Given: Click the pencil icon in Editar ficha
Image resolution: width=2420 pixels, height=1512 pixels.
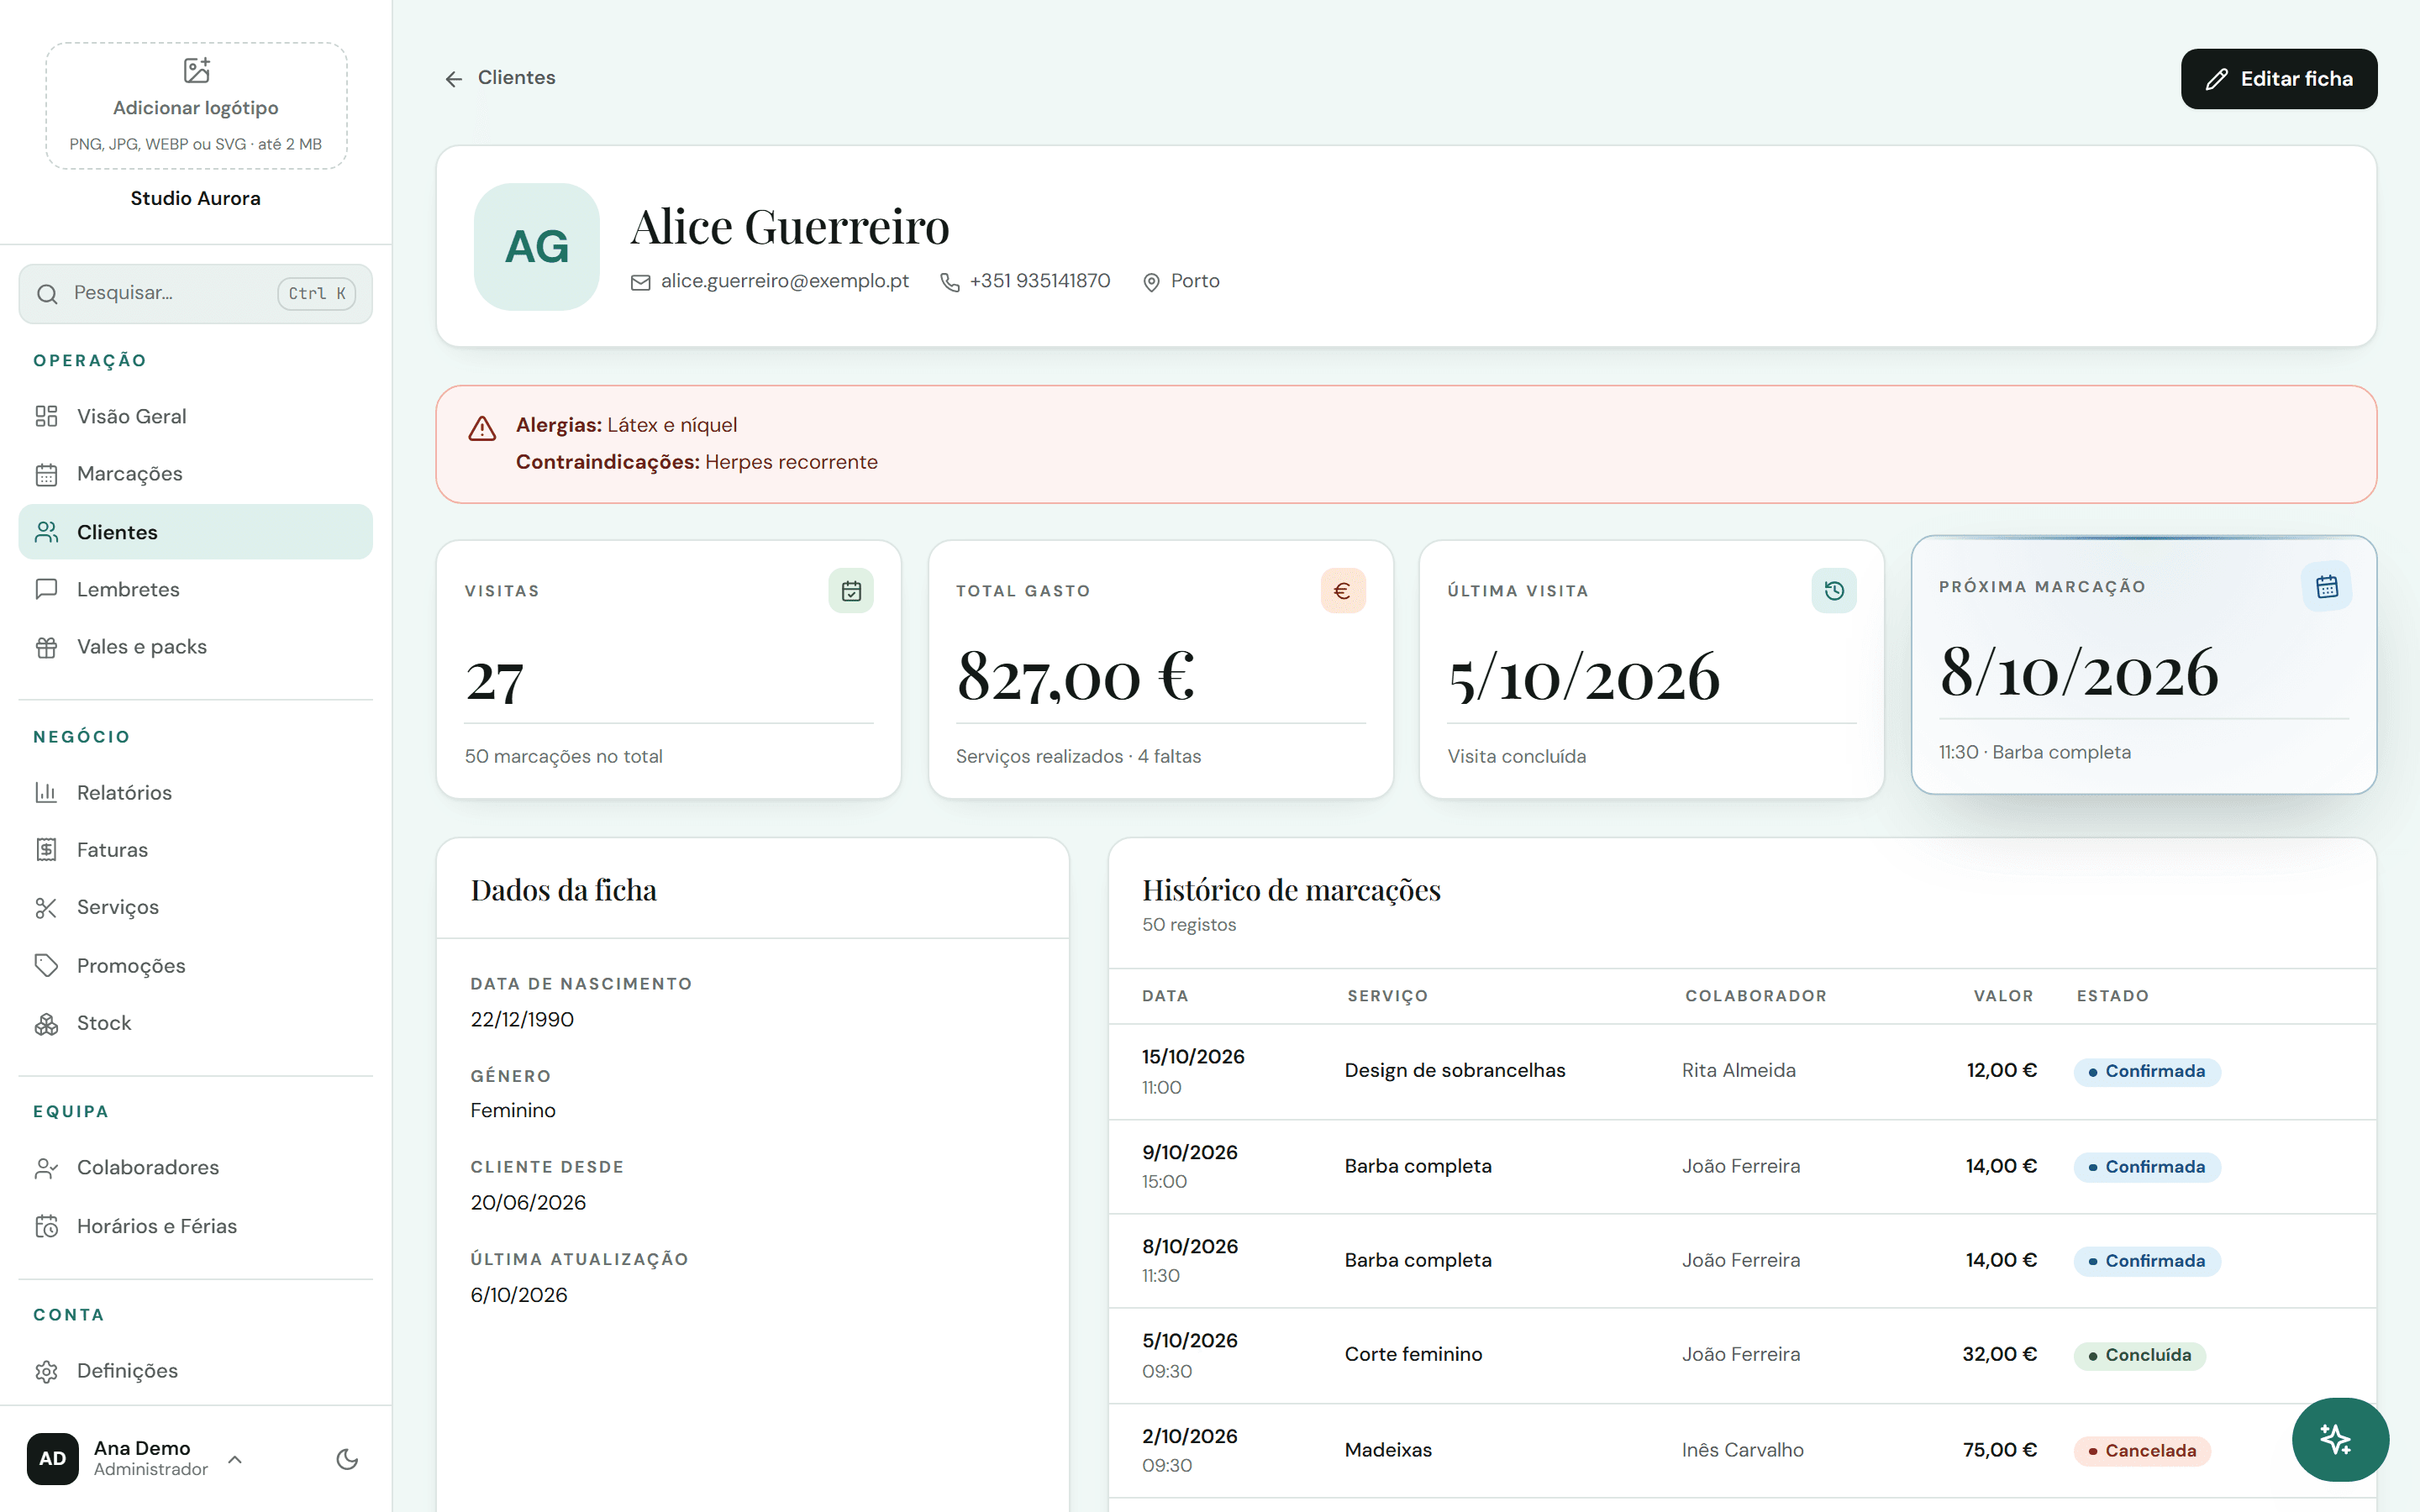Looking at the screenshot, I should (2217, 79).
